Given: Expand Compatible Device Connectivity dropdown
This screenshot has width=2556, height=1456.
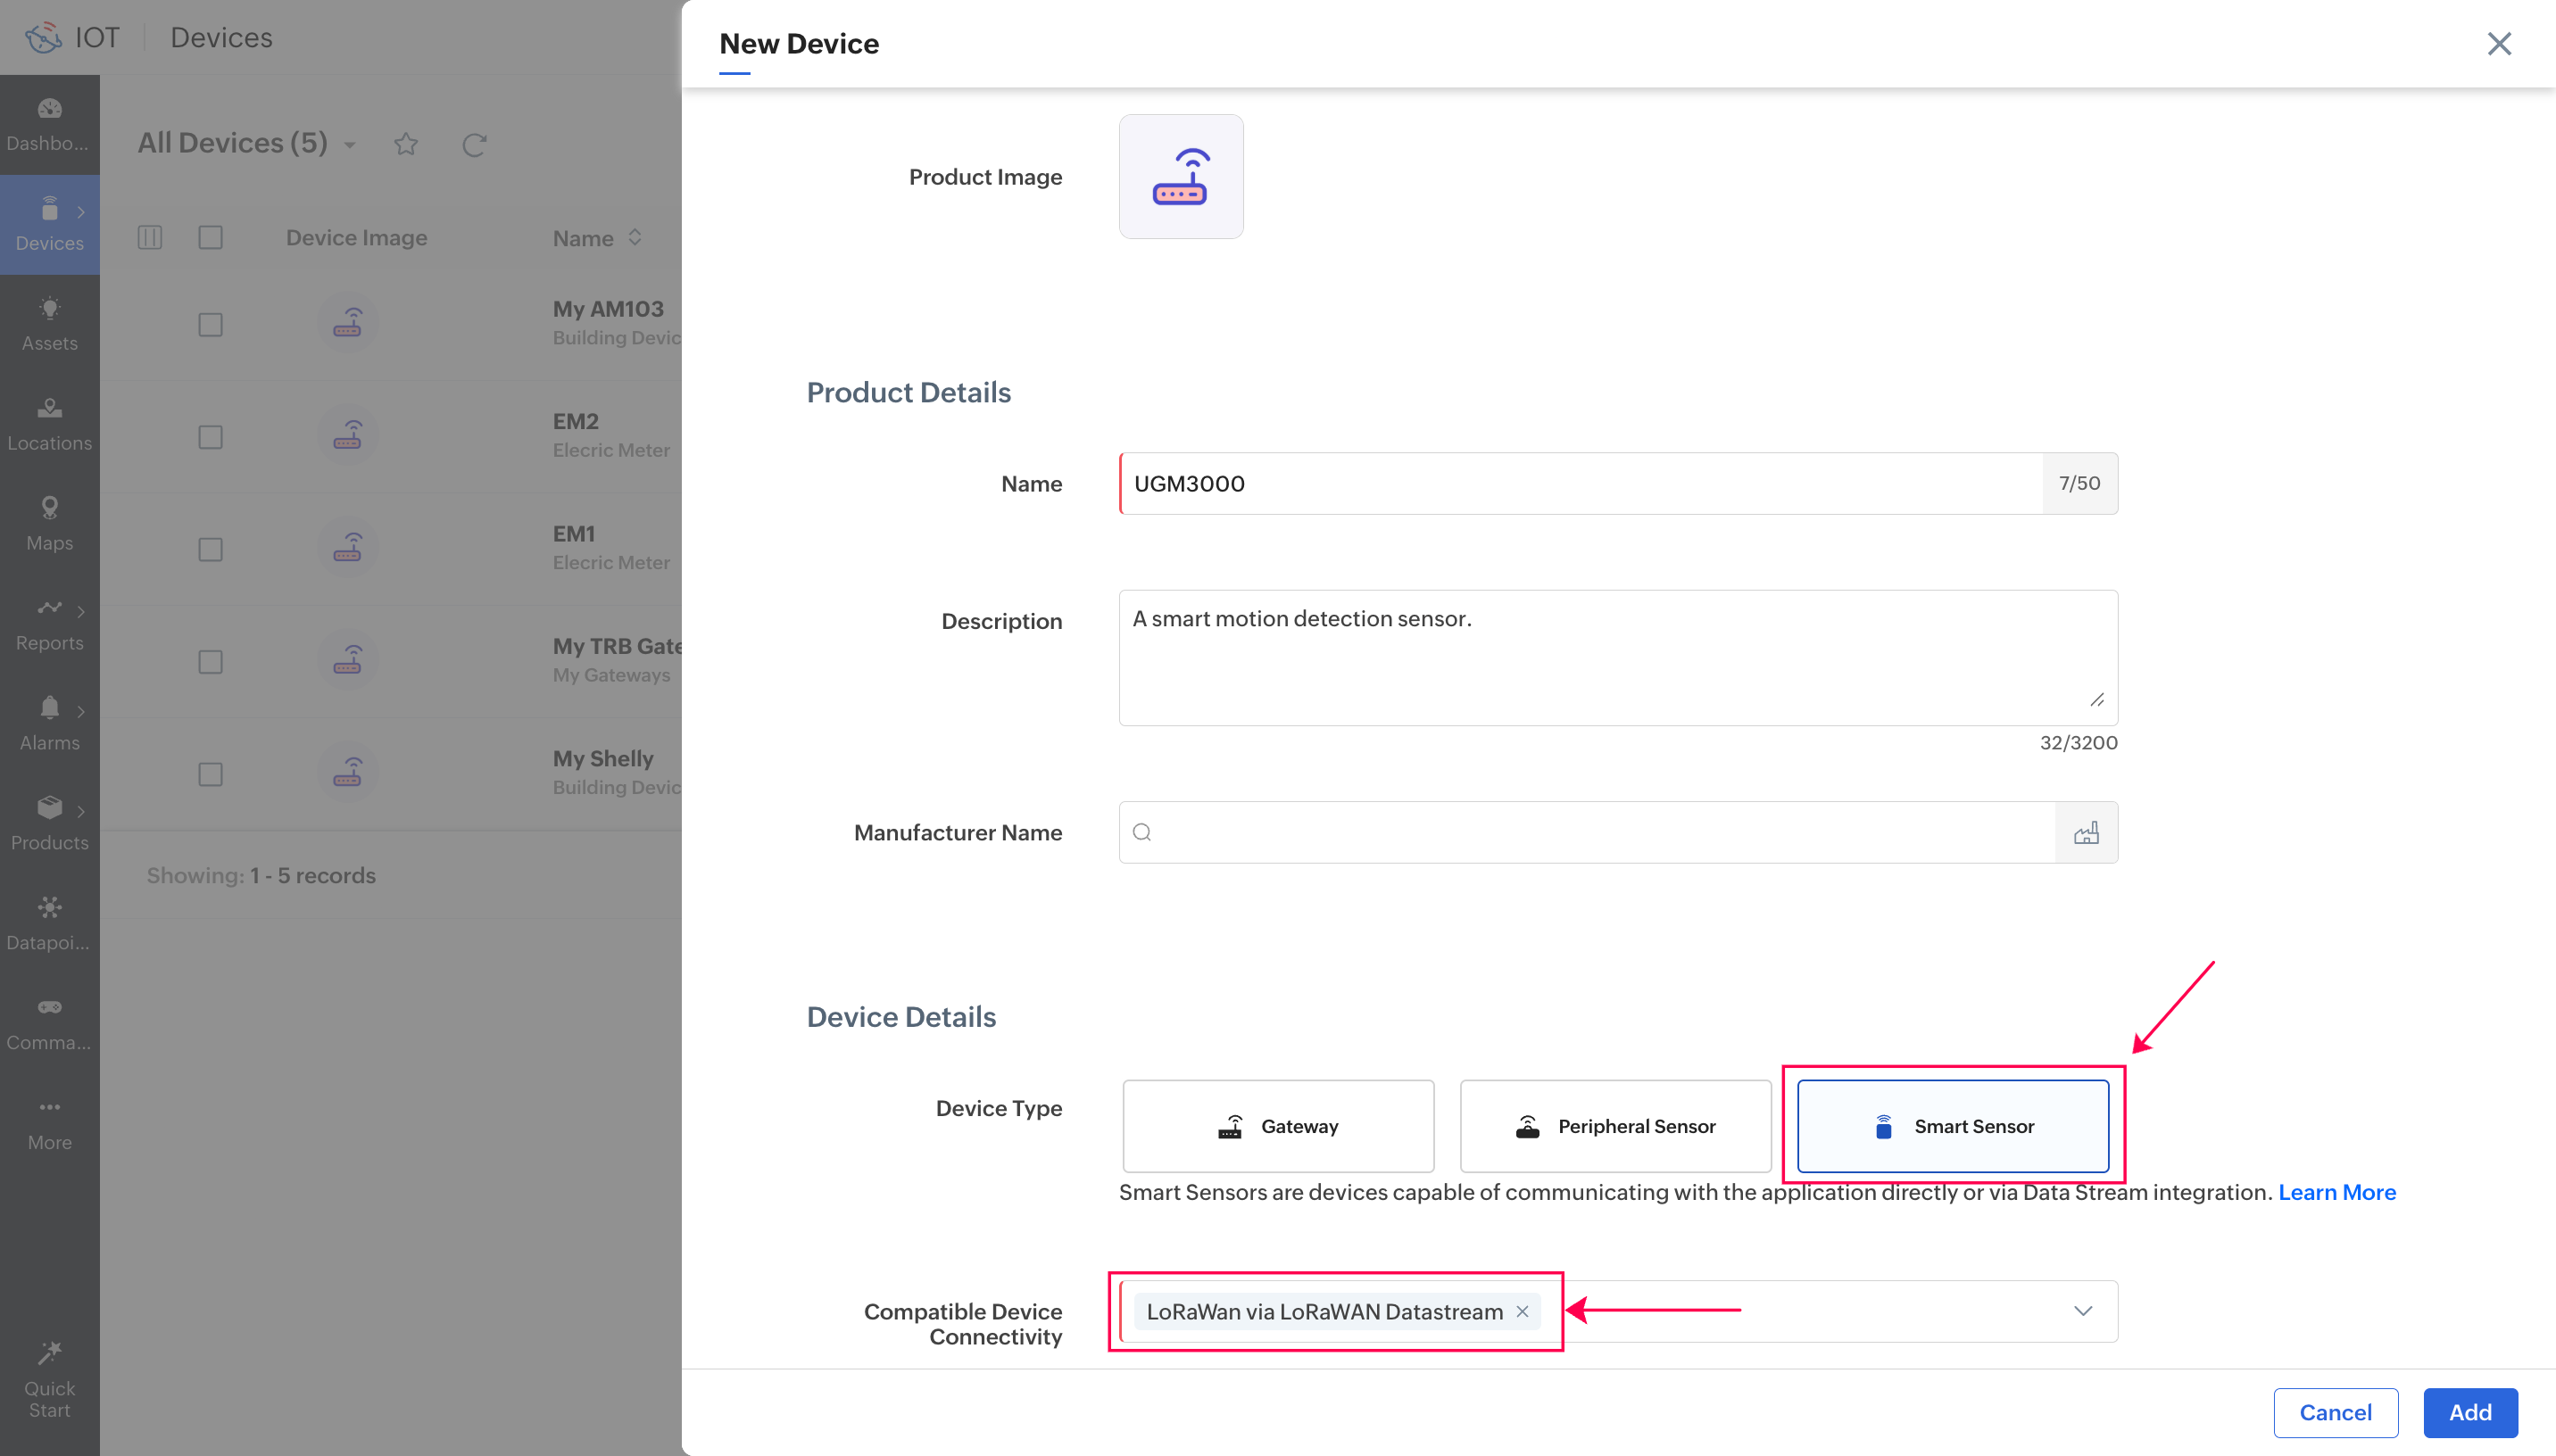Looking at the screenshot, I should pyautogui.click(x=2082, y=1311).
